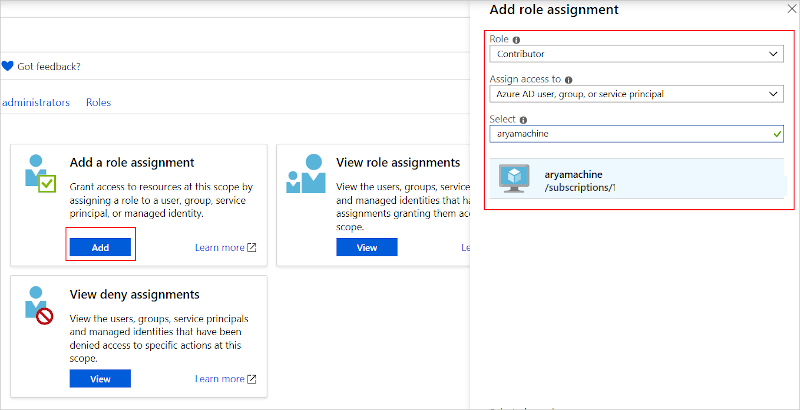Click the aryamachine virtual machine icon
The height and width of the screenshot is (410, 800).
point(514,178)
